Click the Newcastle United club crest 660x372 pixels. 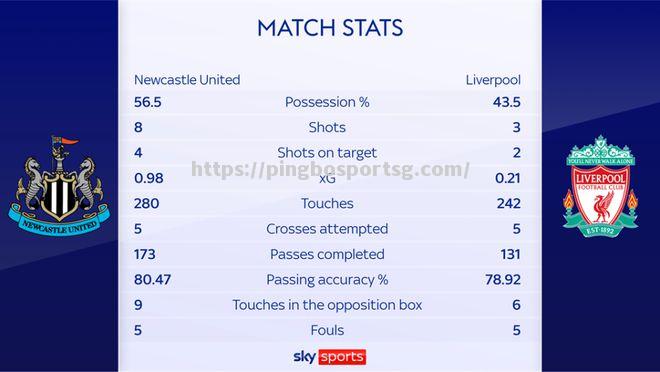point(59,186)
